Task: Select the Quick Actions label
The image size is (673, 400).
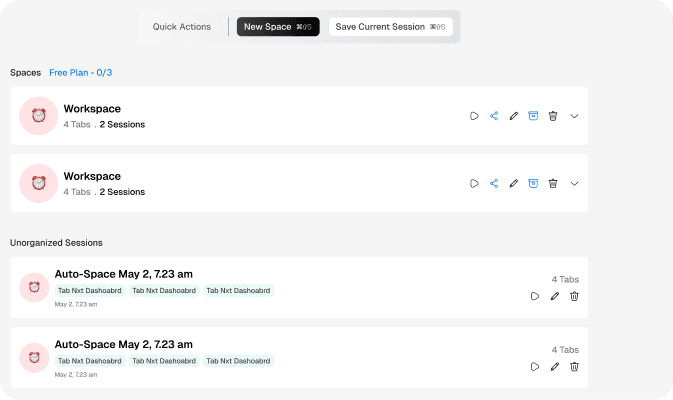Action: [x=182, y=27]
